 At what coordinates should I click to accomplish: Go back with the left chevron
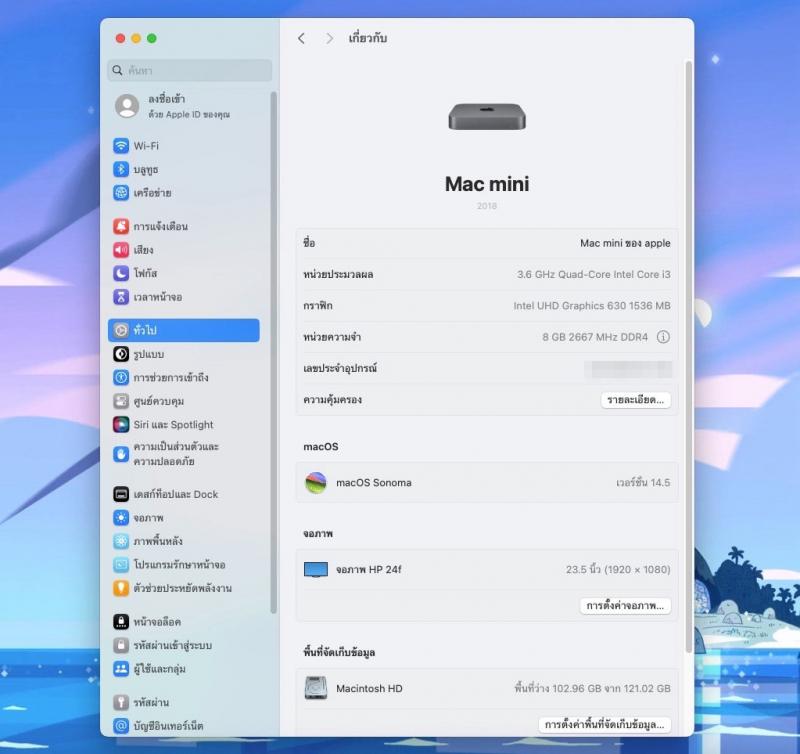point(302,38)
